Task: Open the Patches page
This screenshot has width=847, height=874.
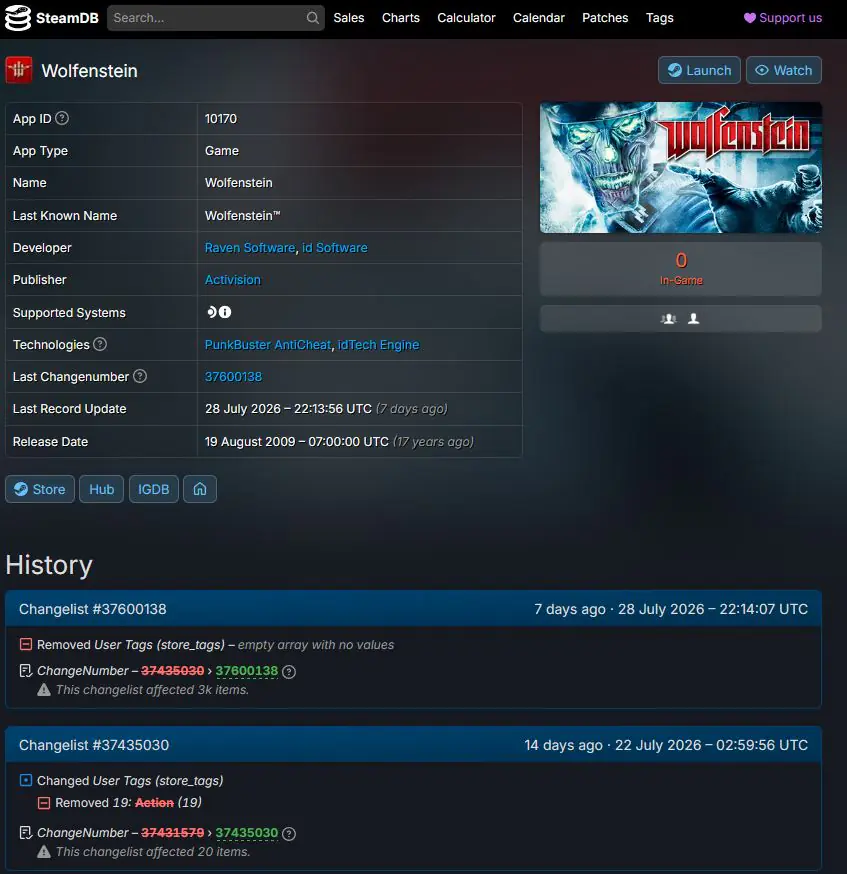Action: click(605, 18)
